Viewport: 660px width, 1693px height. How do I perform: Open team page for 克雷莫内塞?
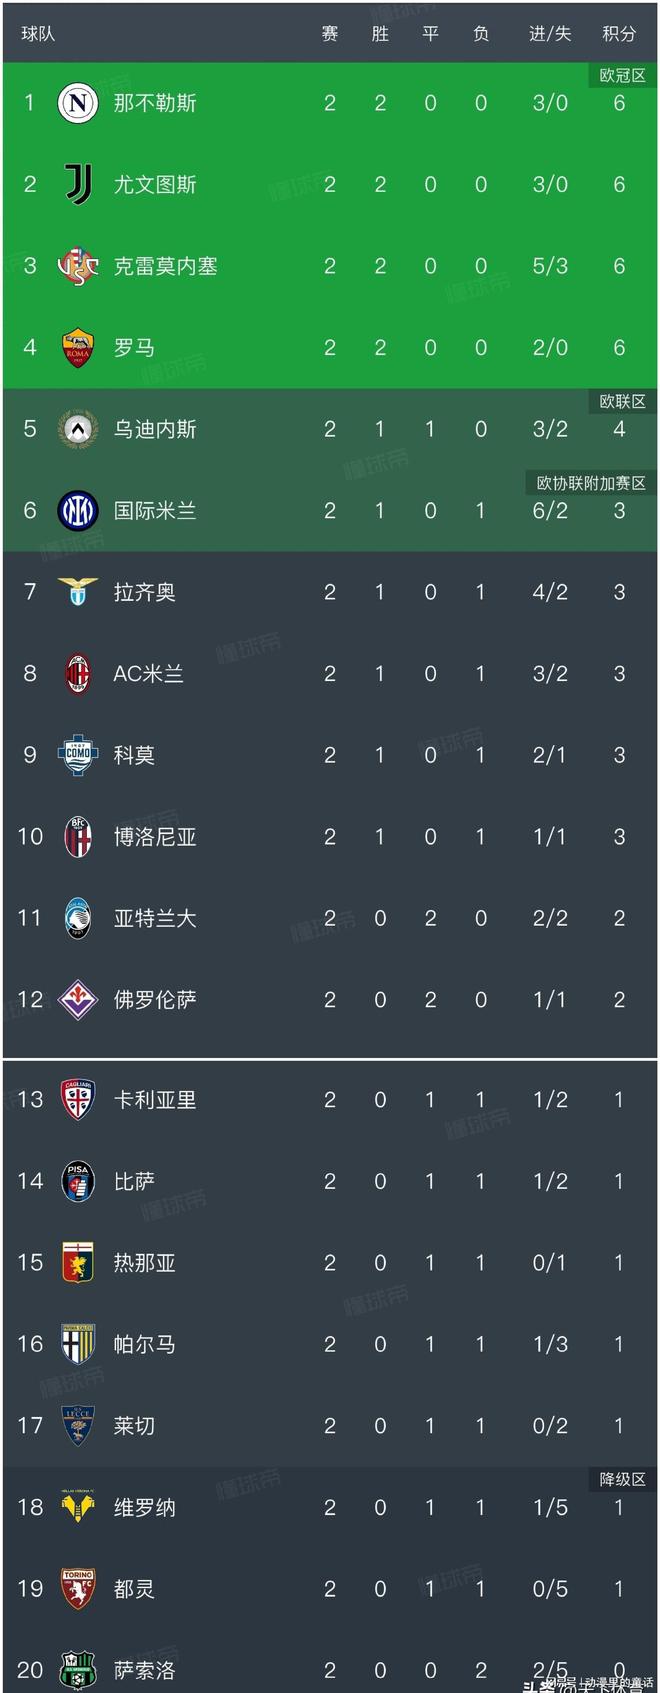click(165, 266)
